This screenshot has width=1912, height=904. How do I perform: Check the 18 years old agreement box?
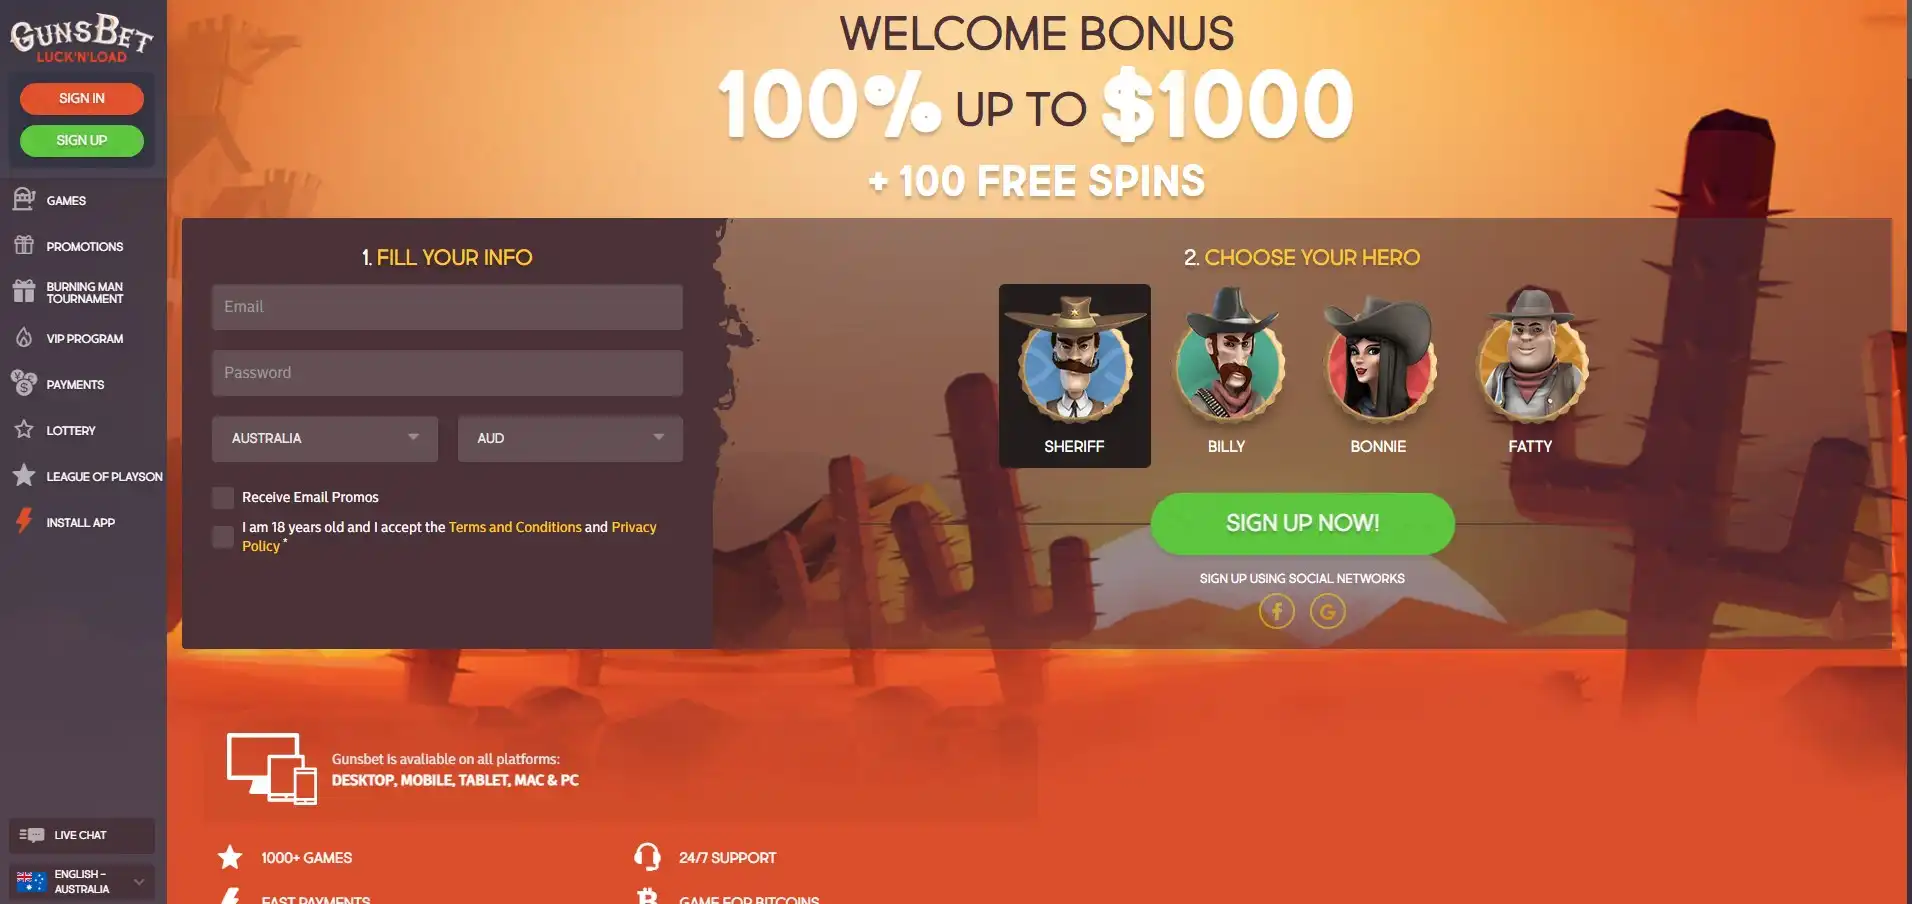click(x=223, y=536)
